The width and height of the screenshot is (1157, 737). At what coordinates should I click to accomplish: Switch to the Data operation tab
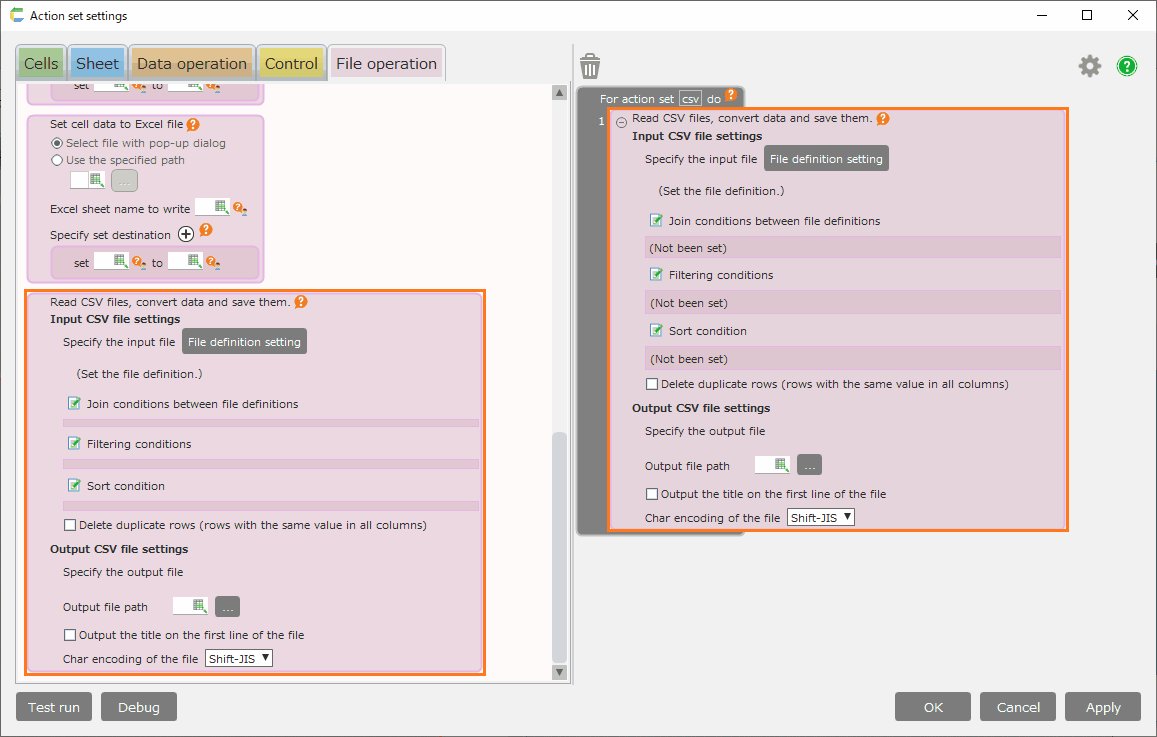(191, 64)
